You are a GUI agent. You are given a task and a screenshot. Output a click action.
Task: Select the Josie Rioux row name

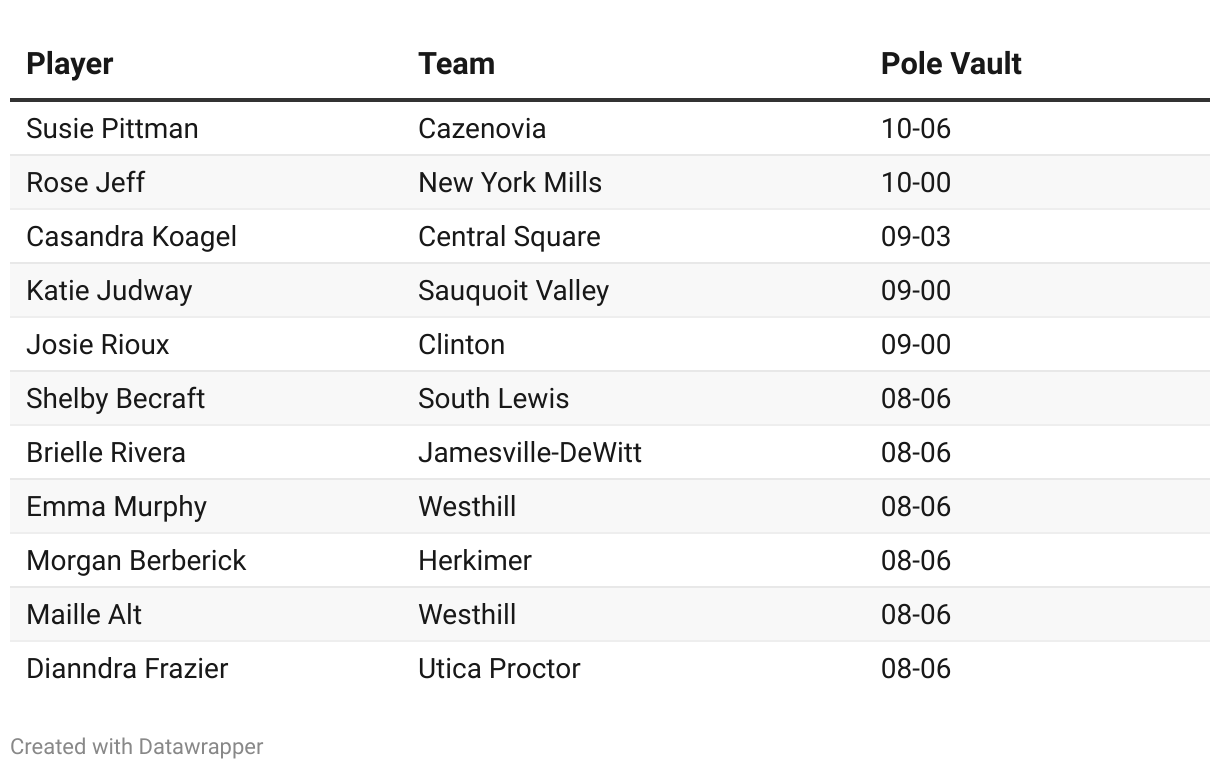coord(98,345)
